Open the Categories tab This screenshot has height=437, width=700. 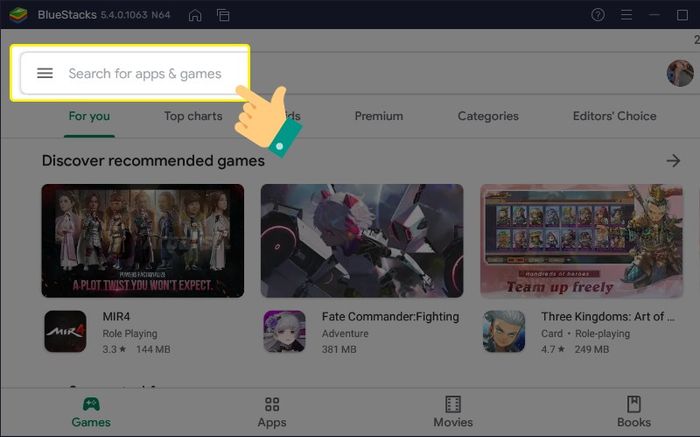coord(488,116)
